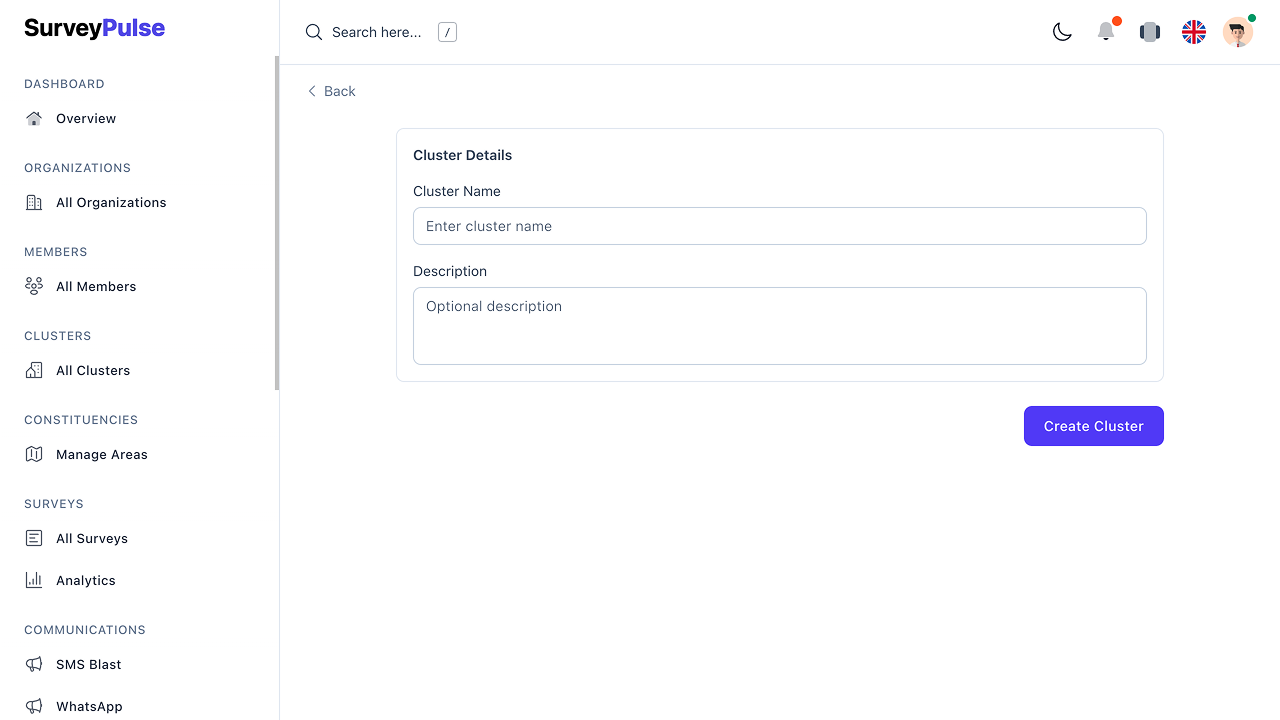Open the notifications bell
This screenshot has width=1280, height=720.
click(1106, 32)
